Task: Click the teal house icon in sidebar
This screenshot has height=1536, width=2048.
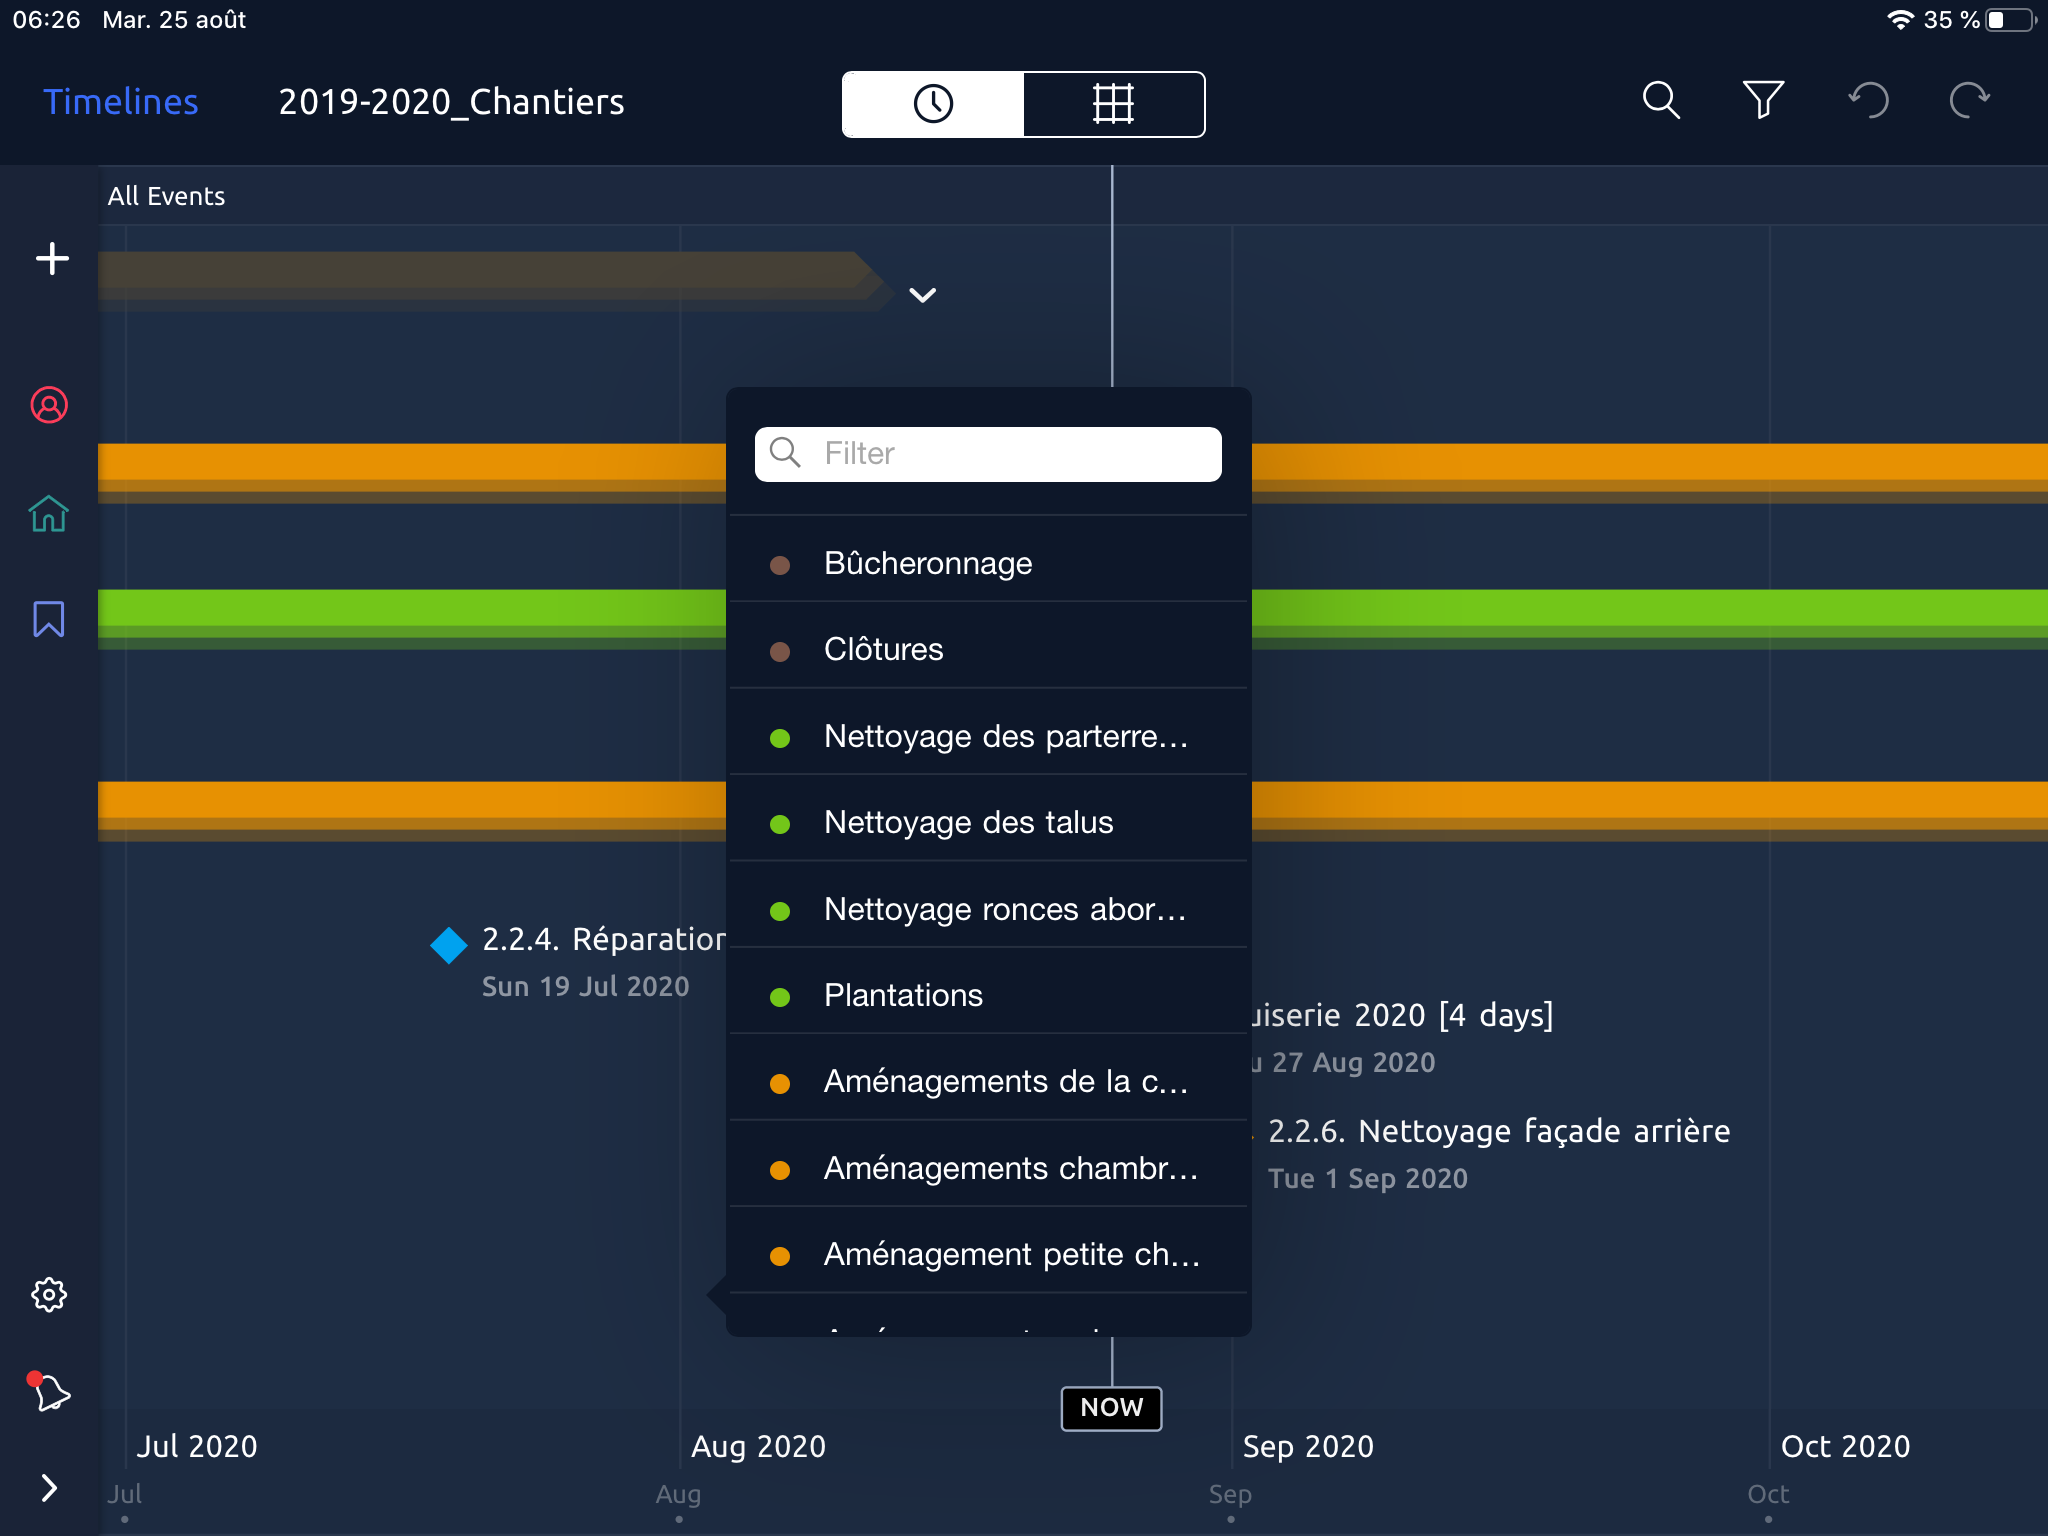Action: (x=49, y=514)
